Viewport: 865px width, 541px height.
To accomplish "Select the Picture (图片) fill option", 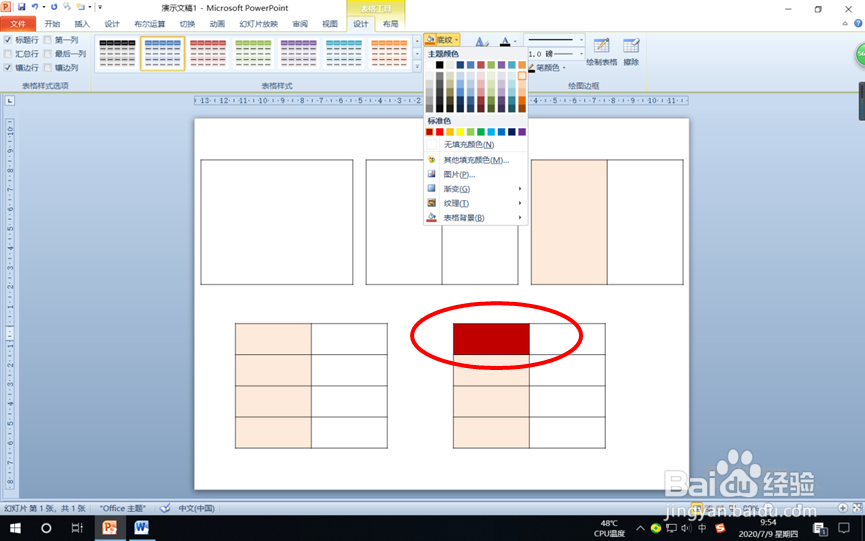I will point(476,174).
